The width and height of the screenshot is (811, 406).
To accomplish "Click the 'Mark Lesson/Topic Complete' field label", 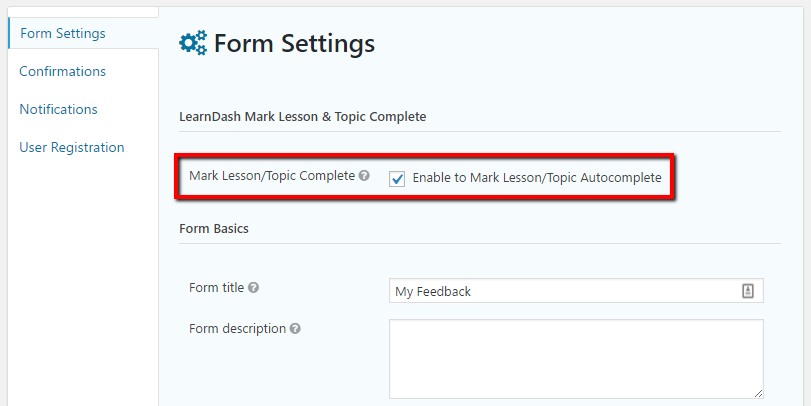I will point(272,176).
